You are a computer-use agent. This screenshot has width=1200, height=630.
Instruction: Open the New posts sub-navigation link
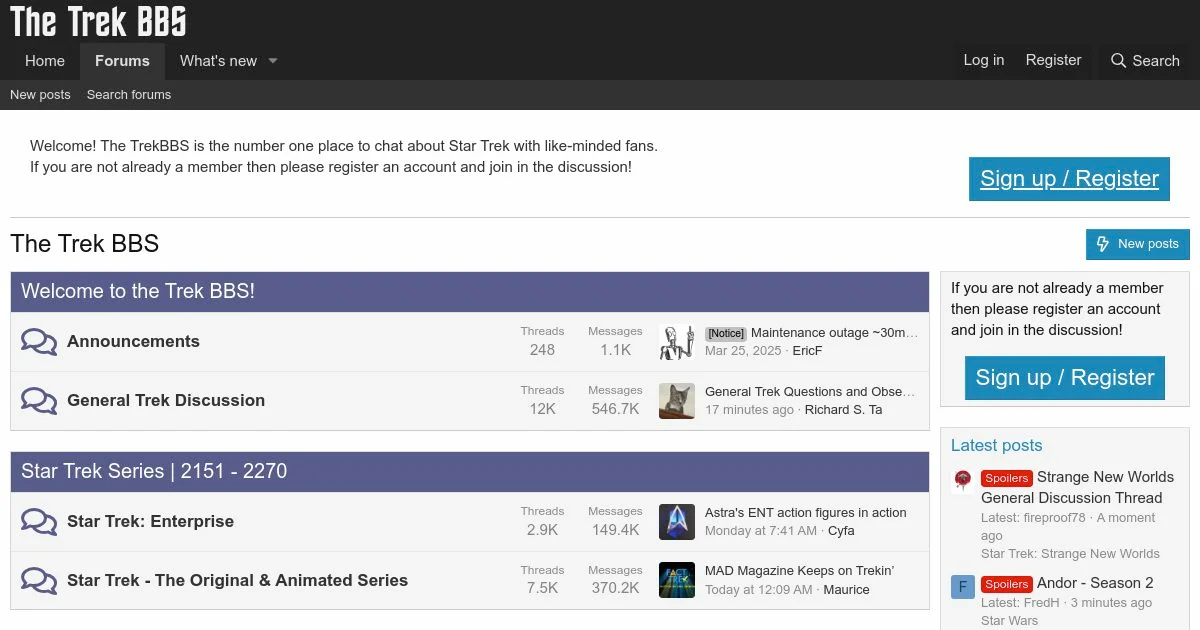click(x=40, y=95)
